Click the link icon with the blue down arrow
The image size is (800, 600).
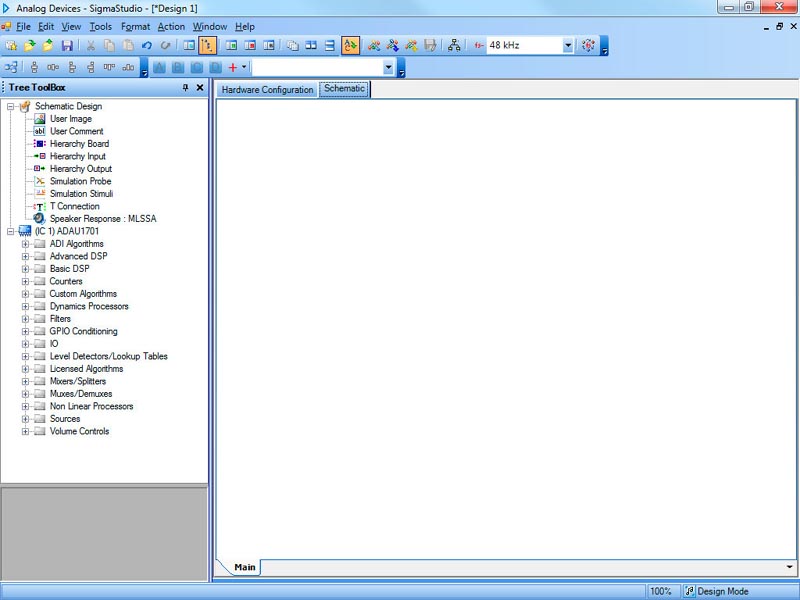pos(392,45)
